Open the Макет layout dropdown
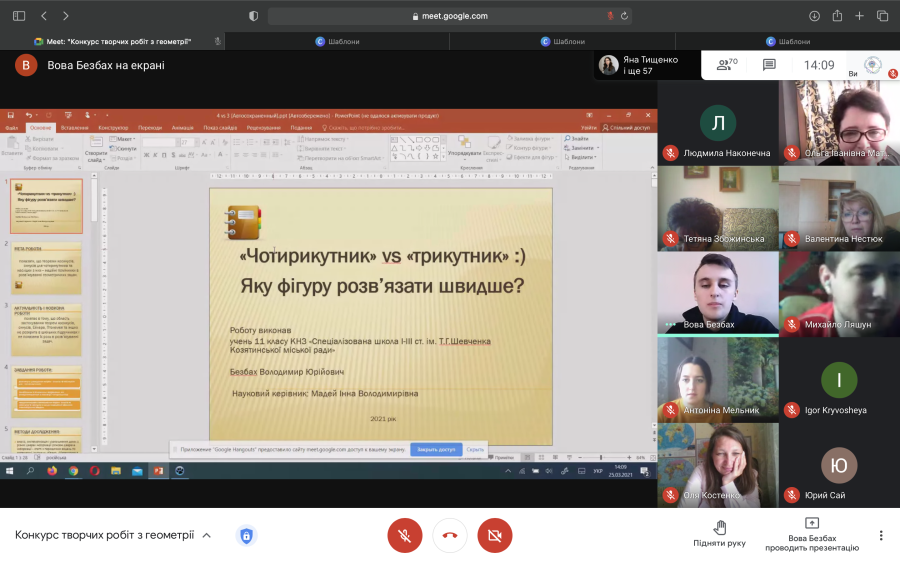 123,139
